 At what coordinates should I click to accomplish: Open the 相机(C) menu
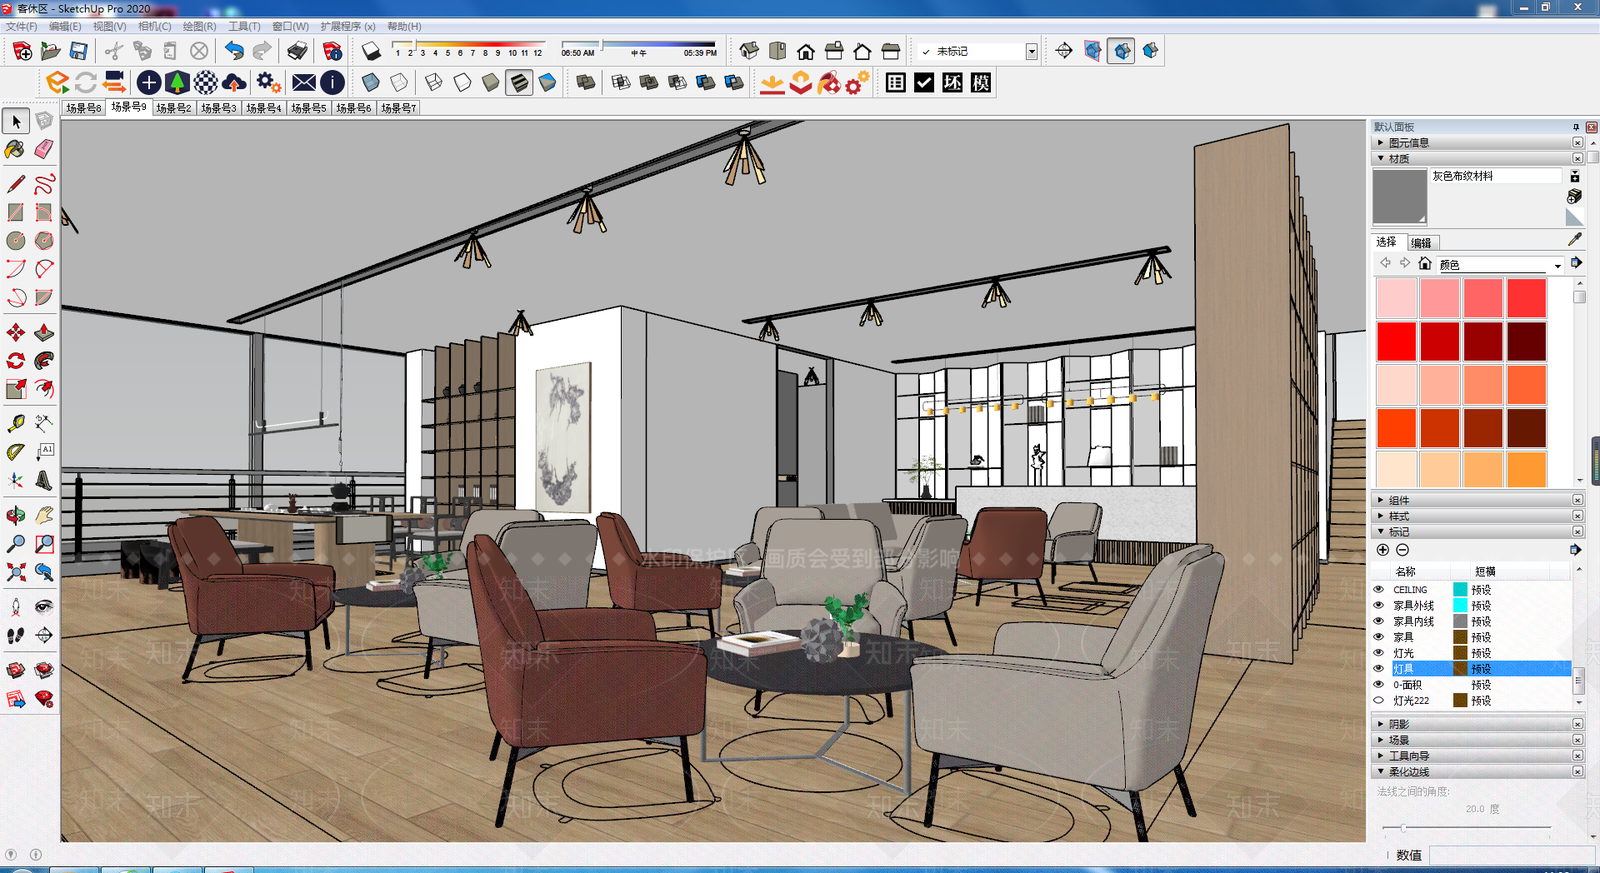coord(155,26)
